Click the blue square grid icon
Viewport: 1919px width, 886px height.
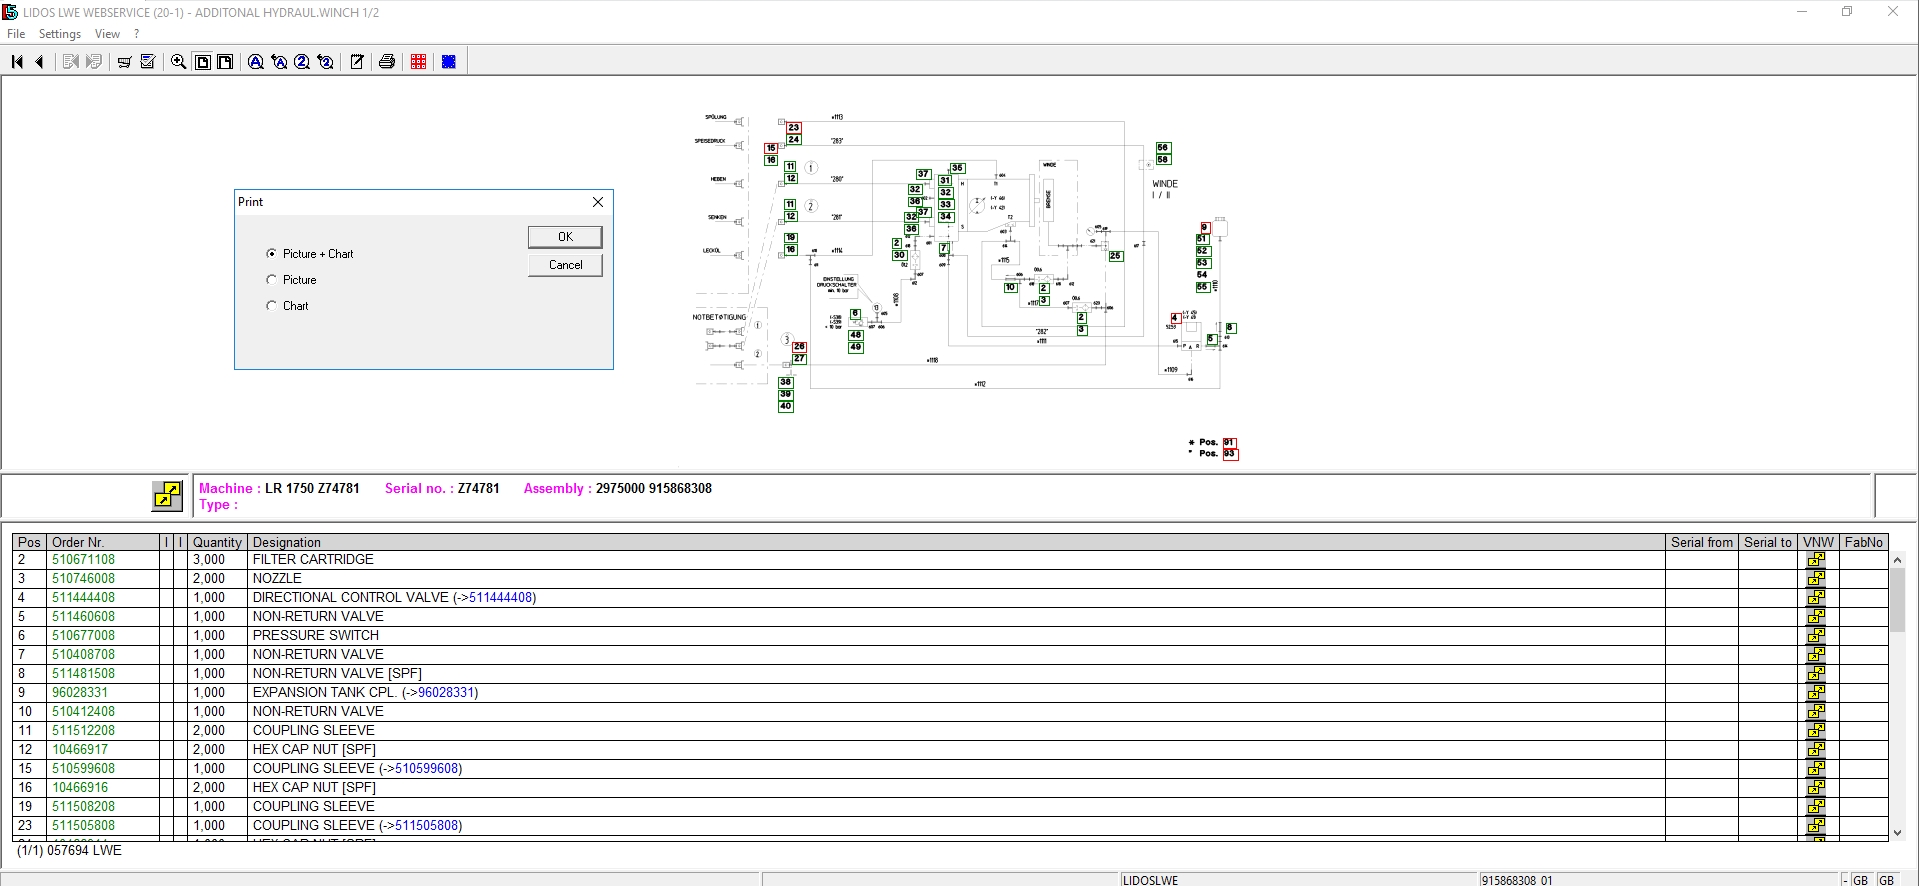pyautogui.click(x=449, y=62)
